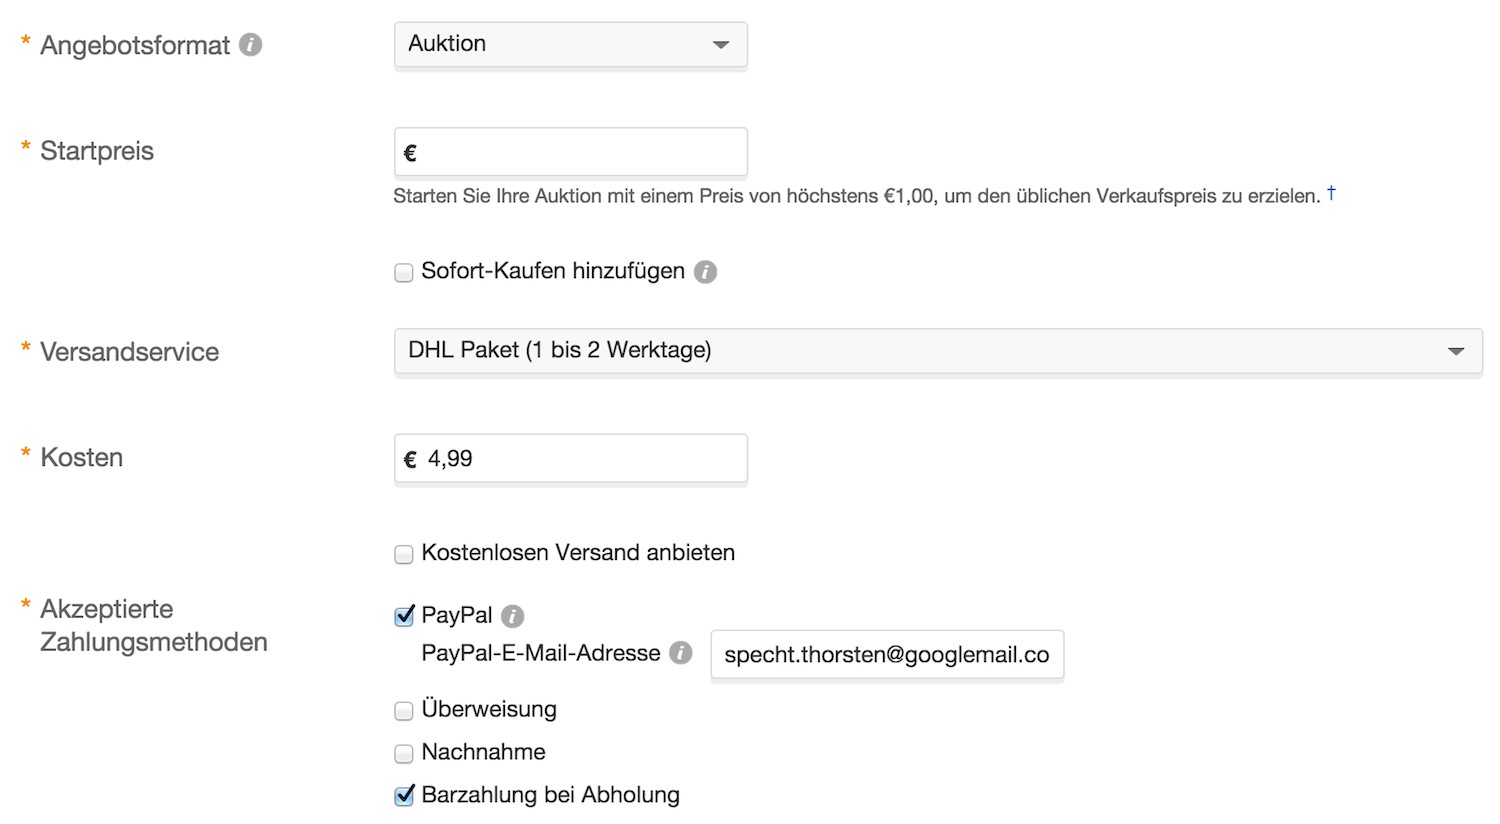Enable Nachnahme payment checkbox
The width and height of the screenshot is (1500, 824).
pyautogui.click(x=404, y=753)
